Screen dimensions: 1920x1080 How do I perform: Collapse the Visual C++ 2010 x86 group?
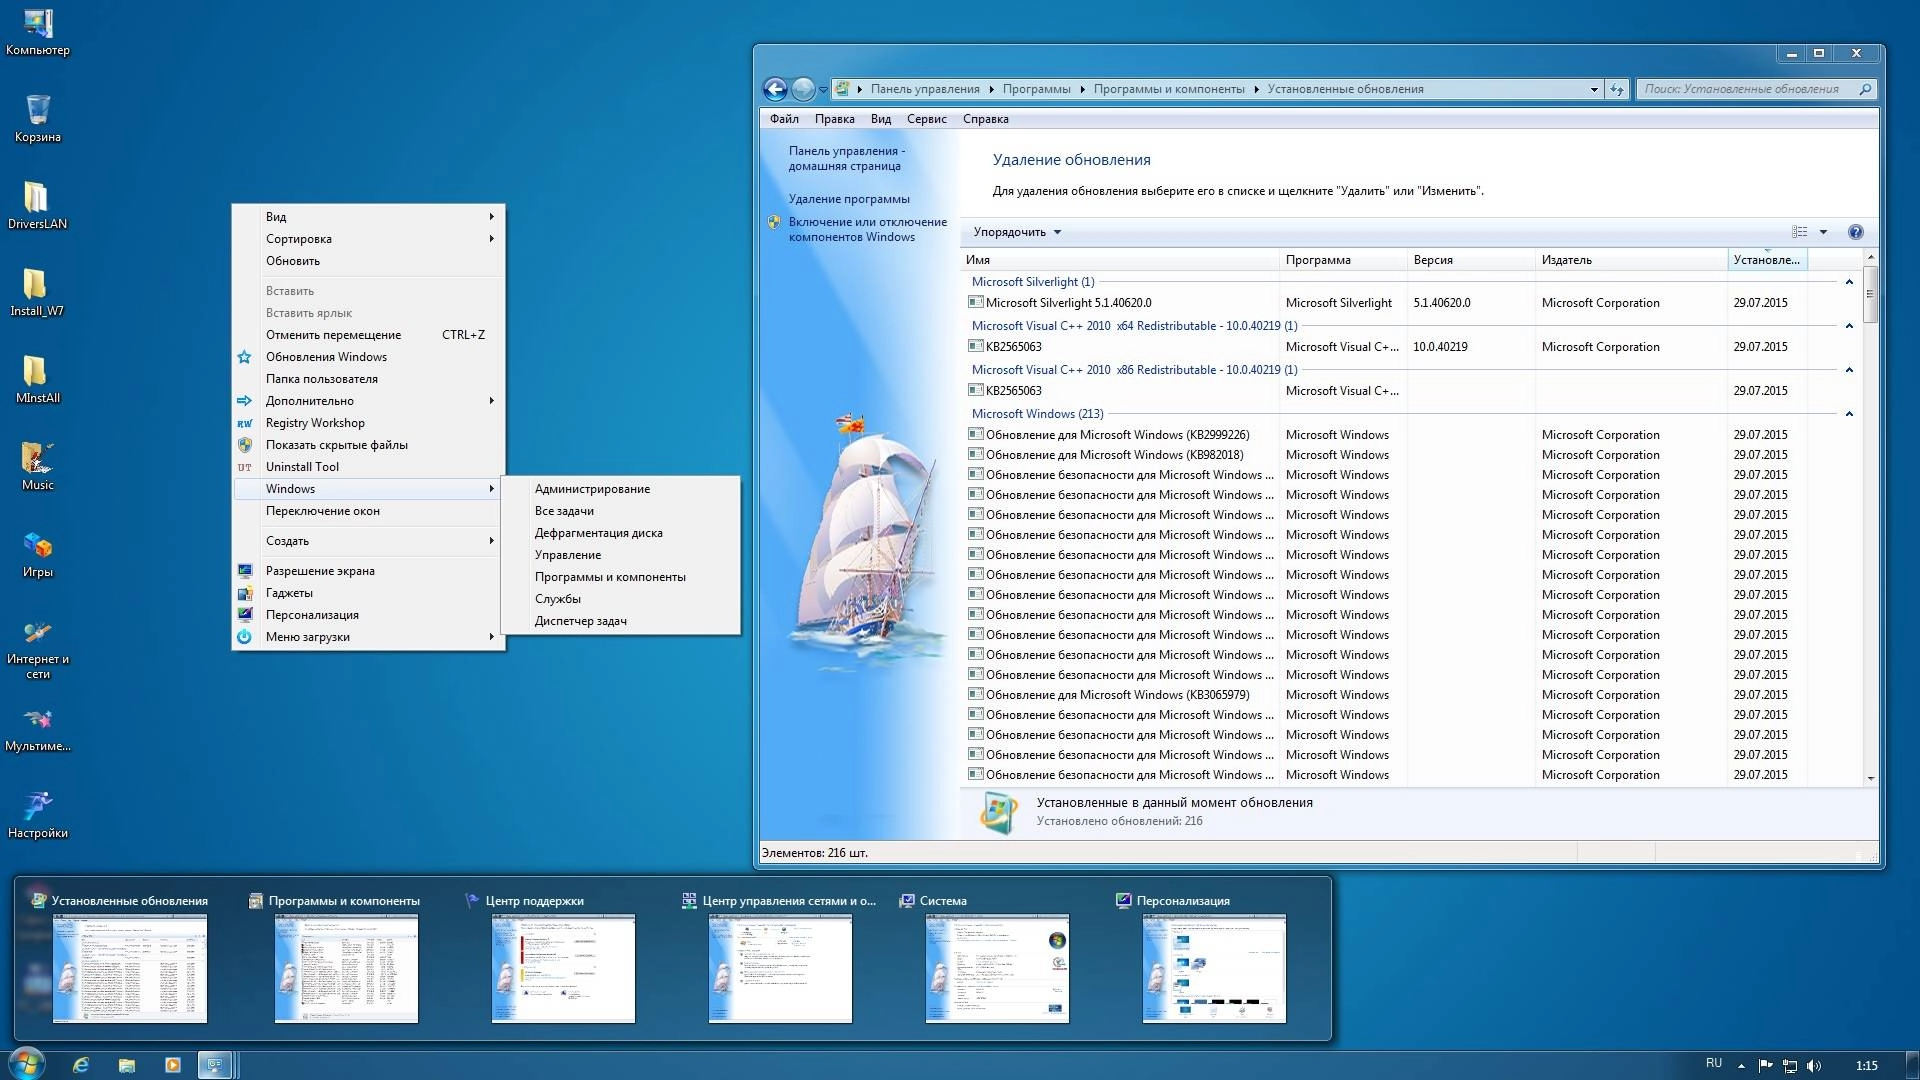[x=1849, y=370]
